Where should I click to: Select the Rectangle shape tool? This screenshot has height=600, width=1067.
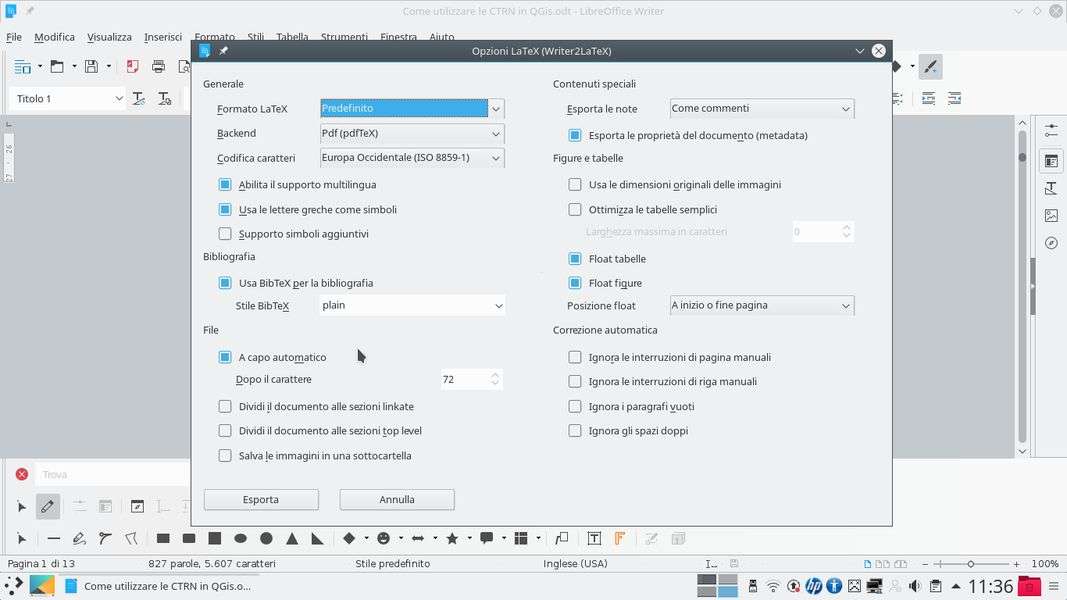(x=163, y=539)
